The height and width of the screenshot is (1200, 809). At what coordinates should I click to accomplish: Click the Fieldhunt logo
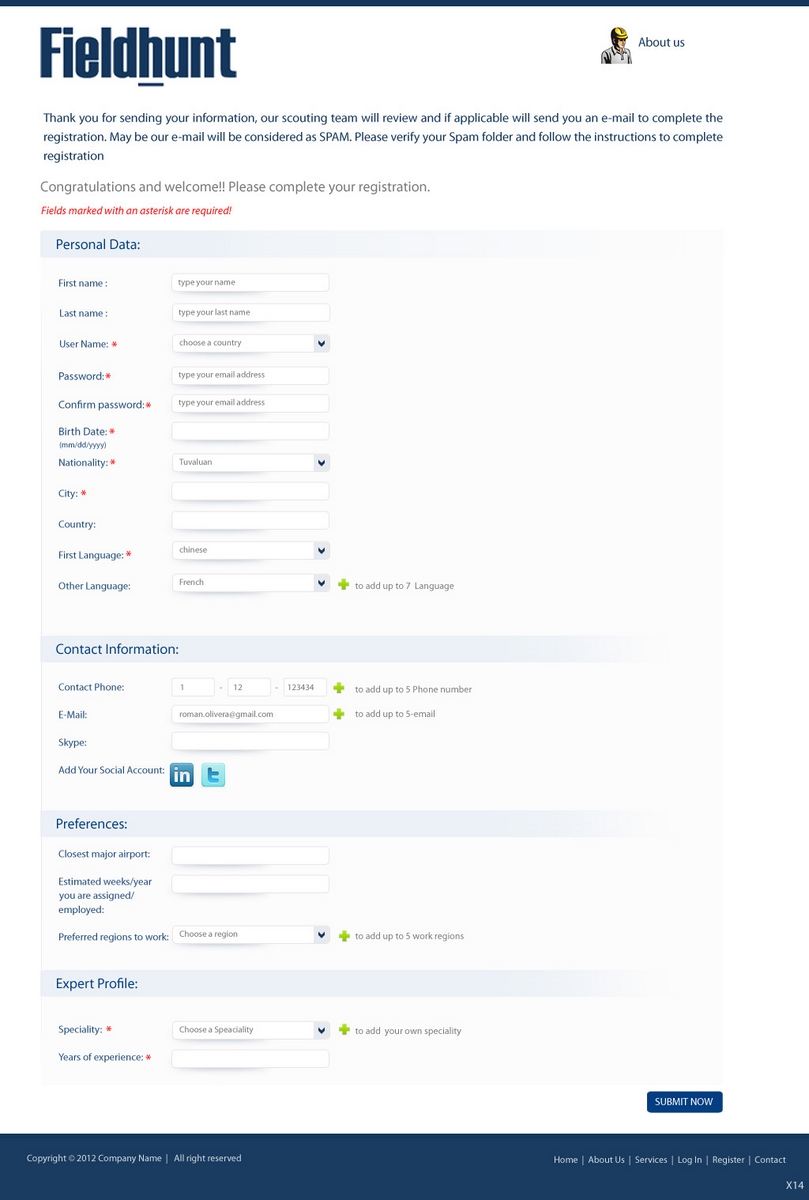click(x=138, y=56)
